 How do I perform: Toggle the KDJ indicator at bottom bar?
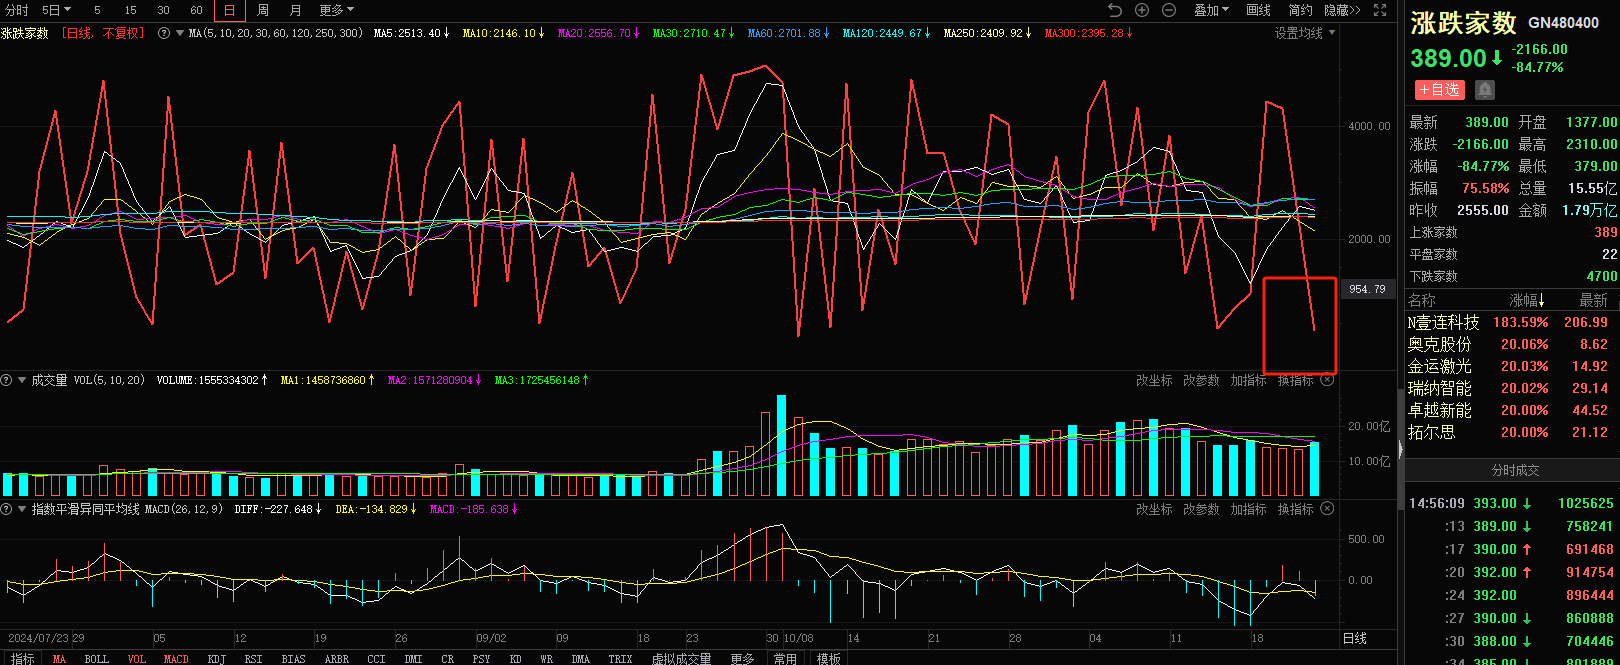click(x=216, y=659)
